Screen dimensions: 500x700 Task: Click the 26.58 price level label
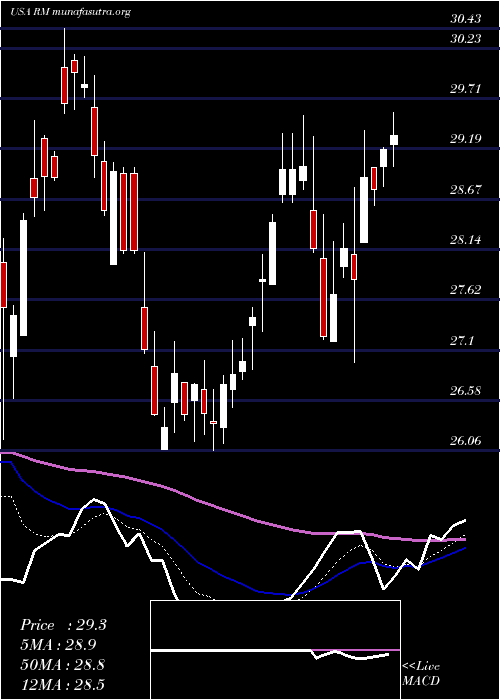[466, 392]
